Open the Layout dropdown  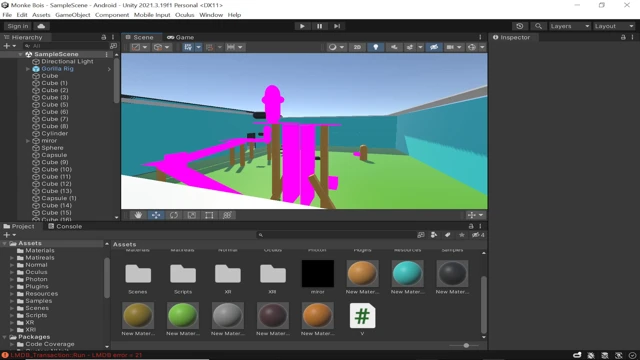tap(614, 26)
